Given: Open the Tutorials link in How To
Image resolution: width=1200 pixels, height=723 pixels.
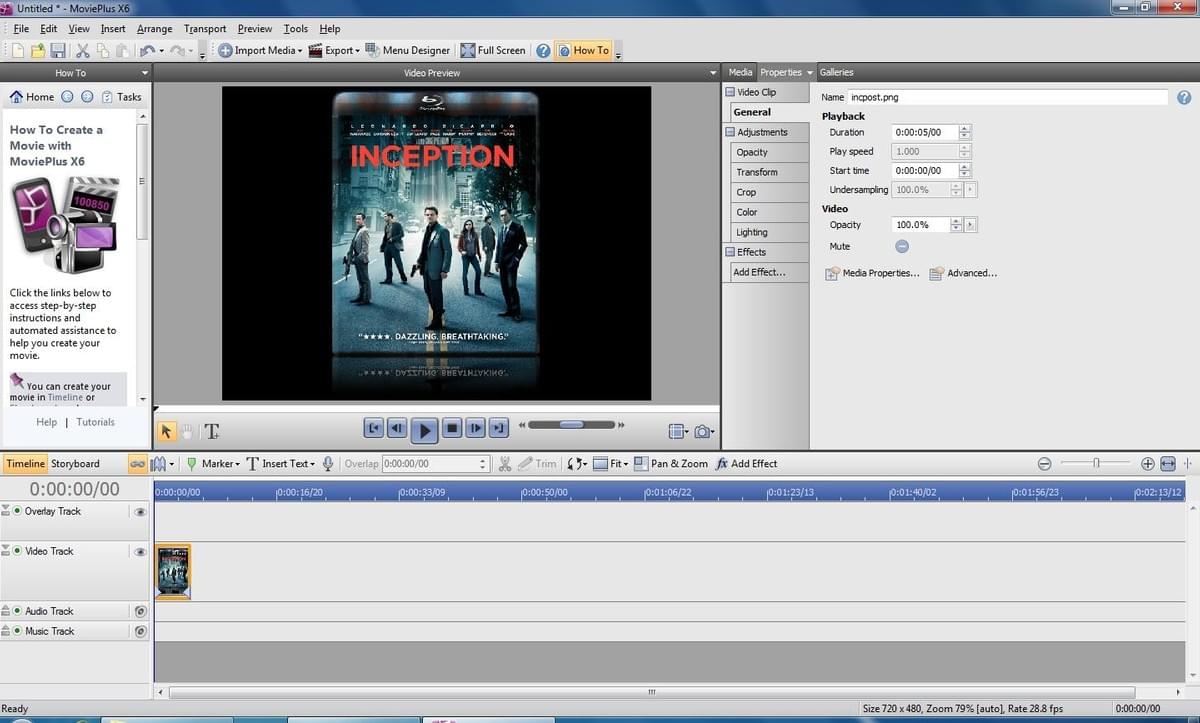Looking at the screenshot, I should click(96, 422).
